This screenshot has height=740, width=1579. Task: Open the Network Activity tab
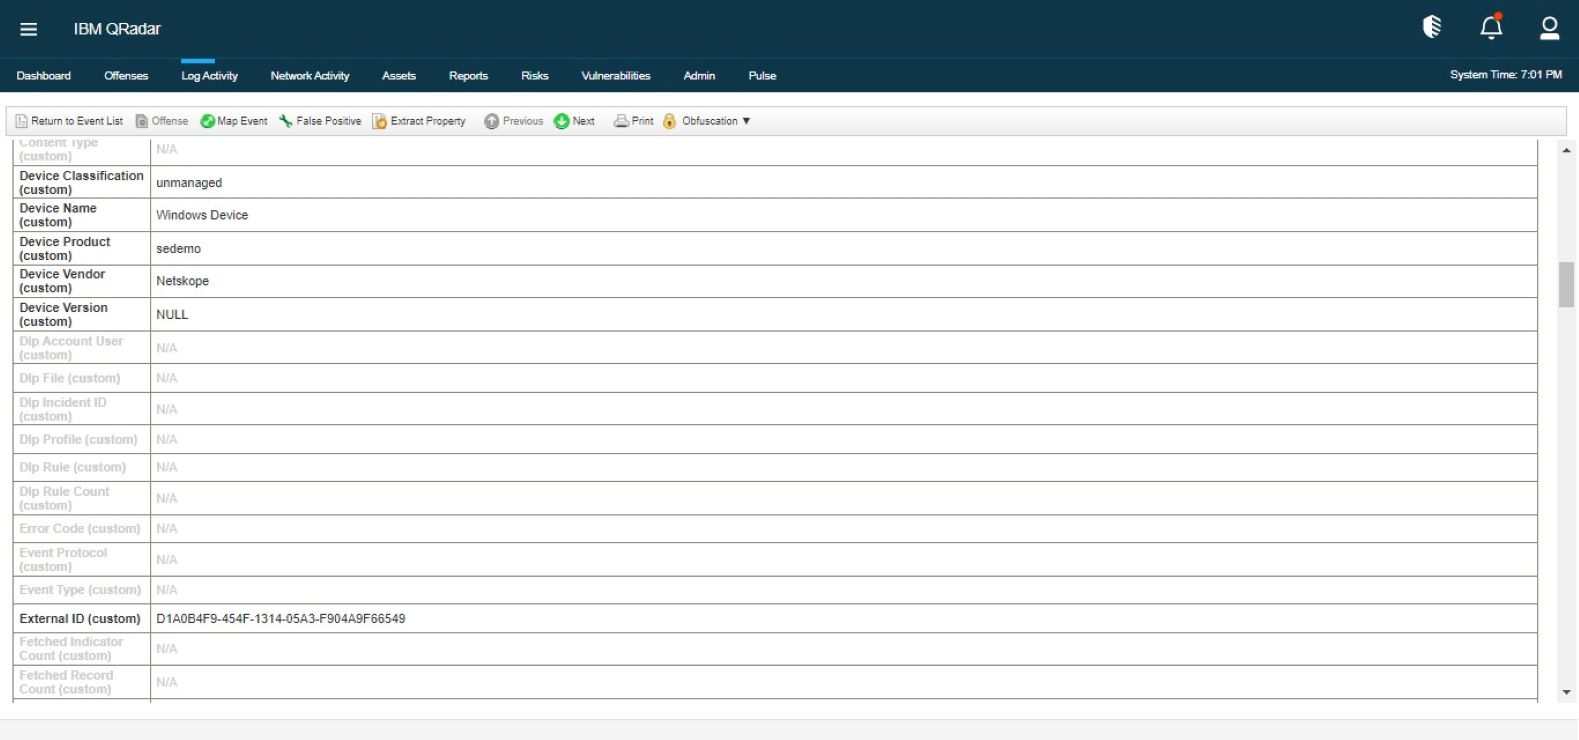(x=310, y=76)
